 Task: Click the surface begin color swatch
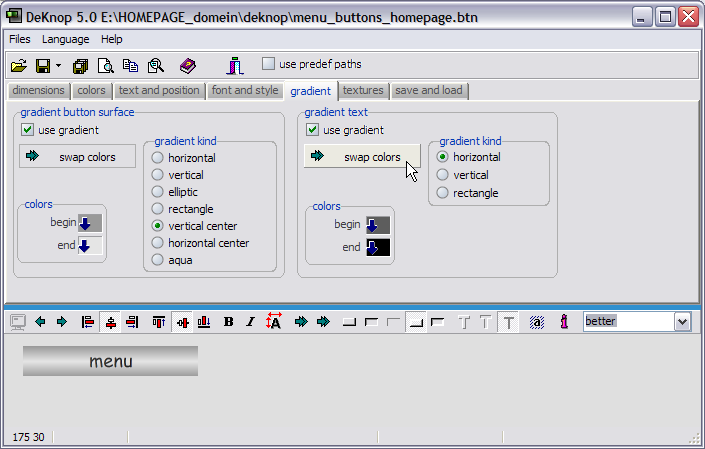pos(90,223)
